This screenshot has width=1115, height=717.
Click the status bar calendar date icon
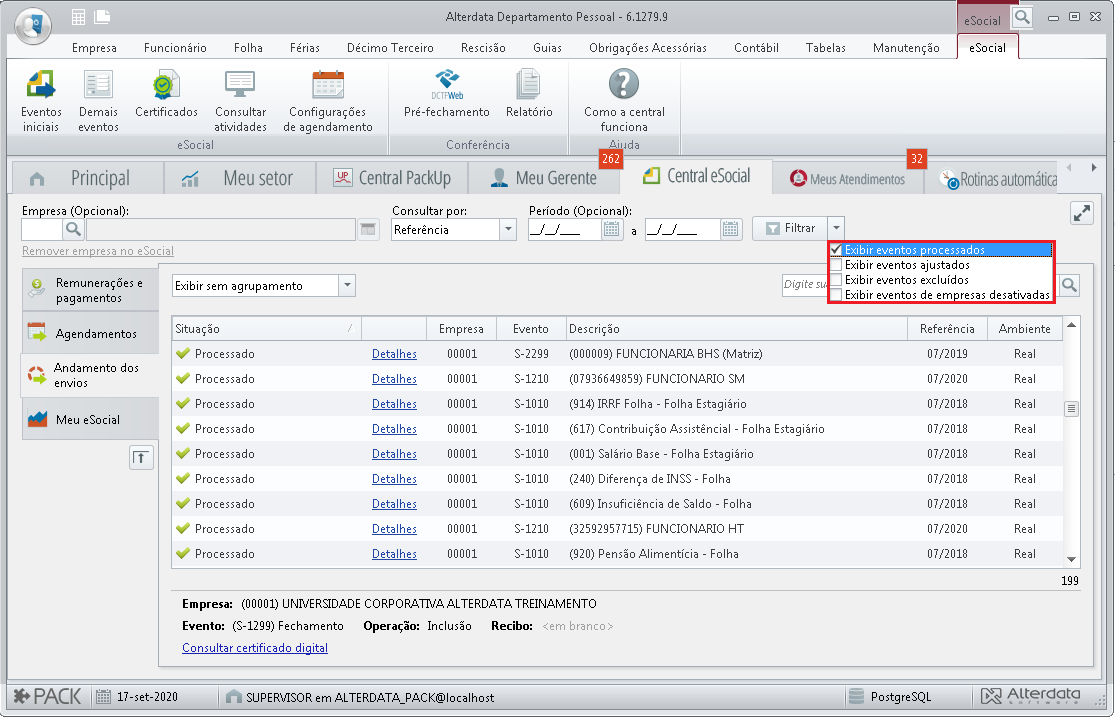[x=104, y=696]
